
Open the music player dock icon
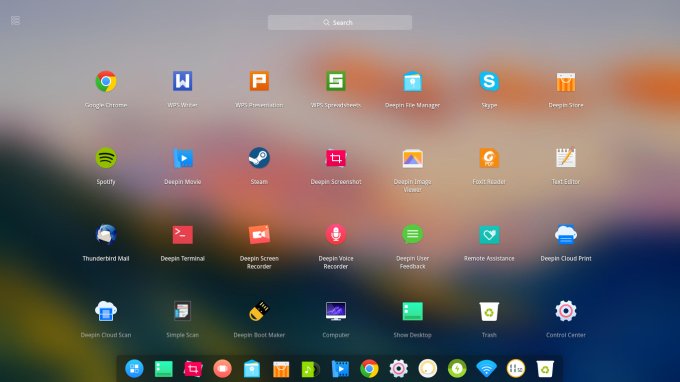(x=310, y=369)
